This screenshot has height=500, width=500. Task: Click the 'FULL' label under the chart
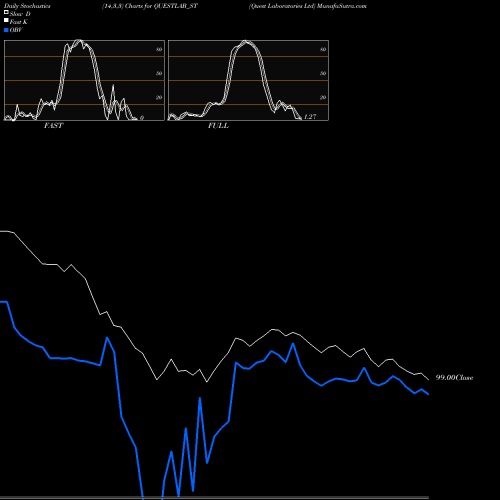pyautogui.click(x=218, y=126)
